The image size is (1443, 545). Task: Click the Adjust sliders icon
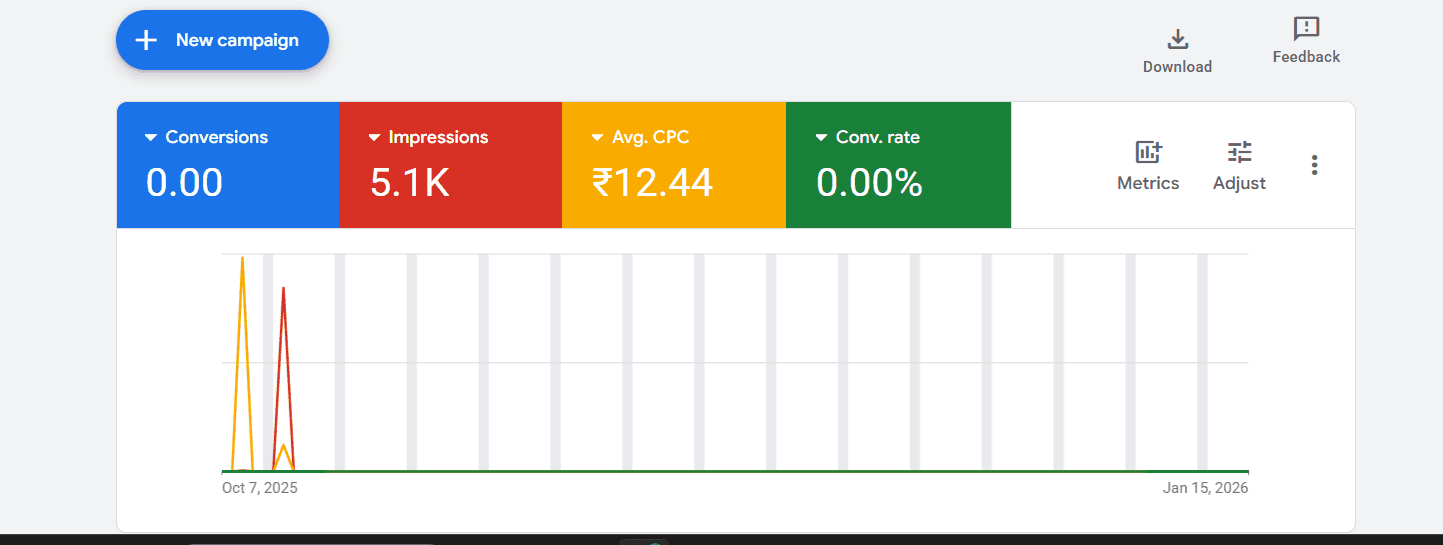[1240, 152]
